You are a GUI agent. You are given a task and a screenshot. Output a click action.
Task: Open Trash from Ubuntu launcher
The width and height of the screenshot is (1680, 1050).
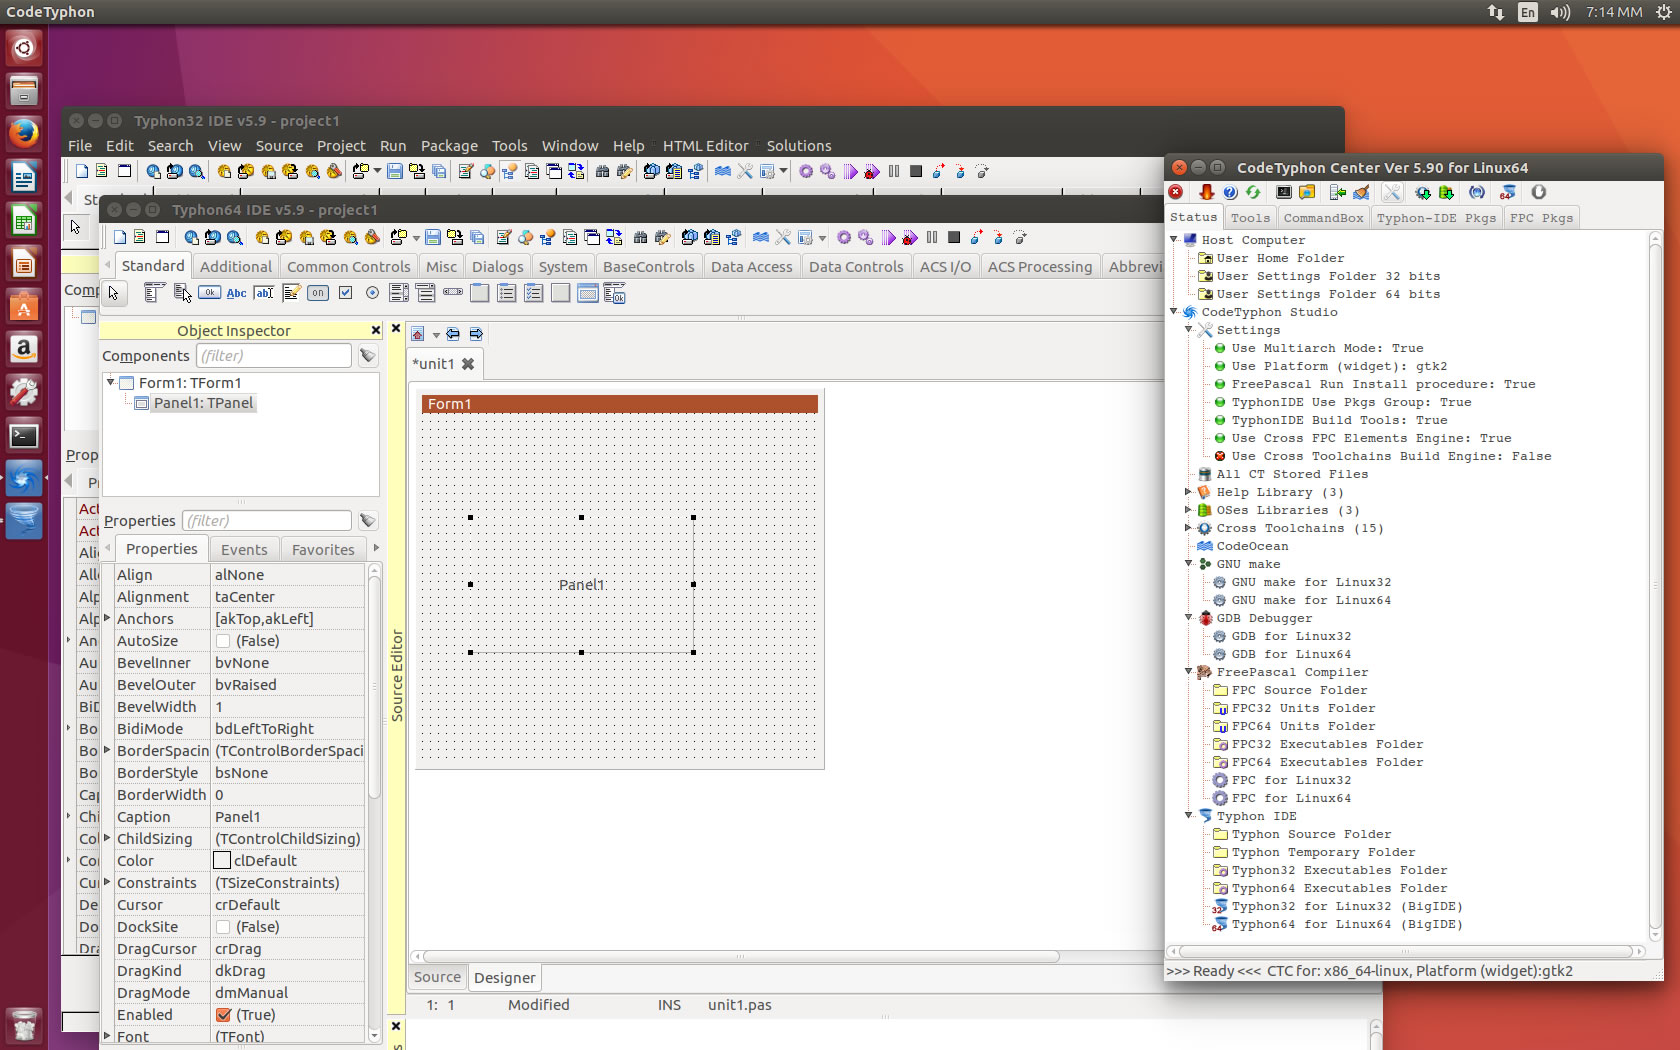24,1024
